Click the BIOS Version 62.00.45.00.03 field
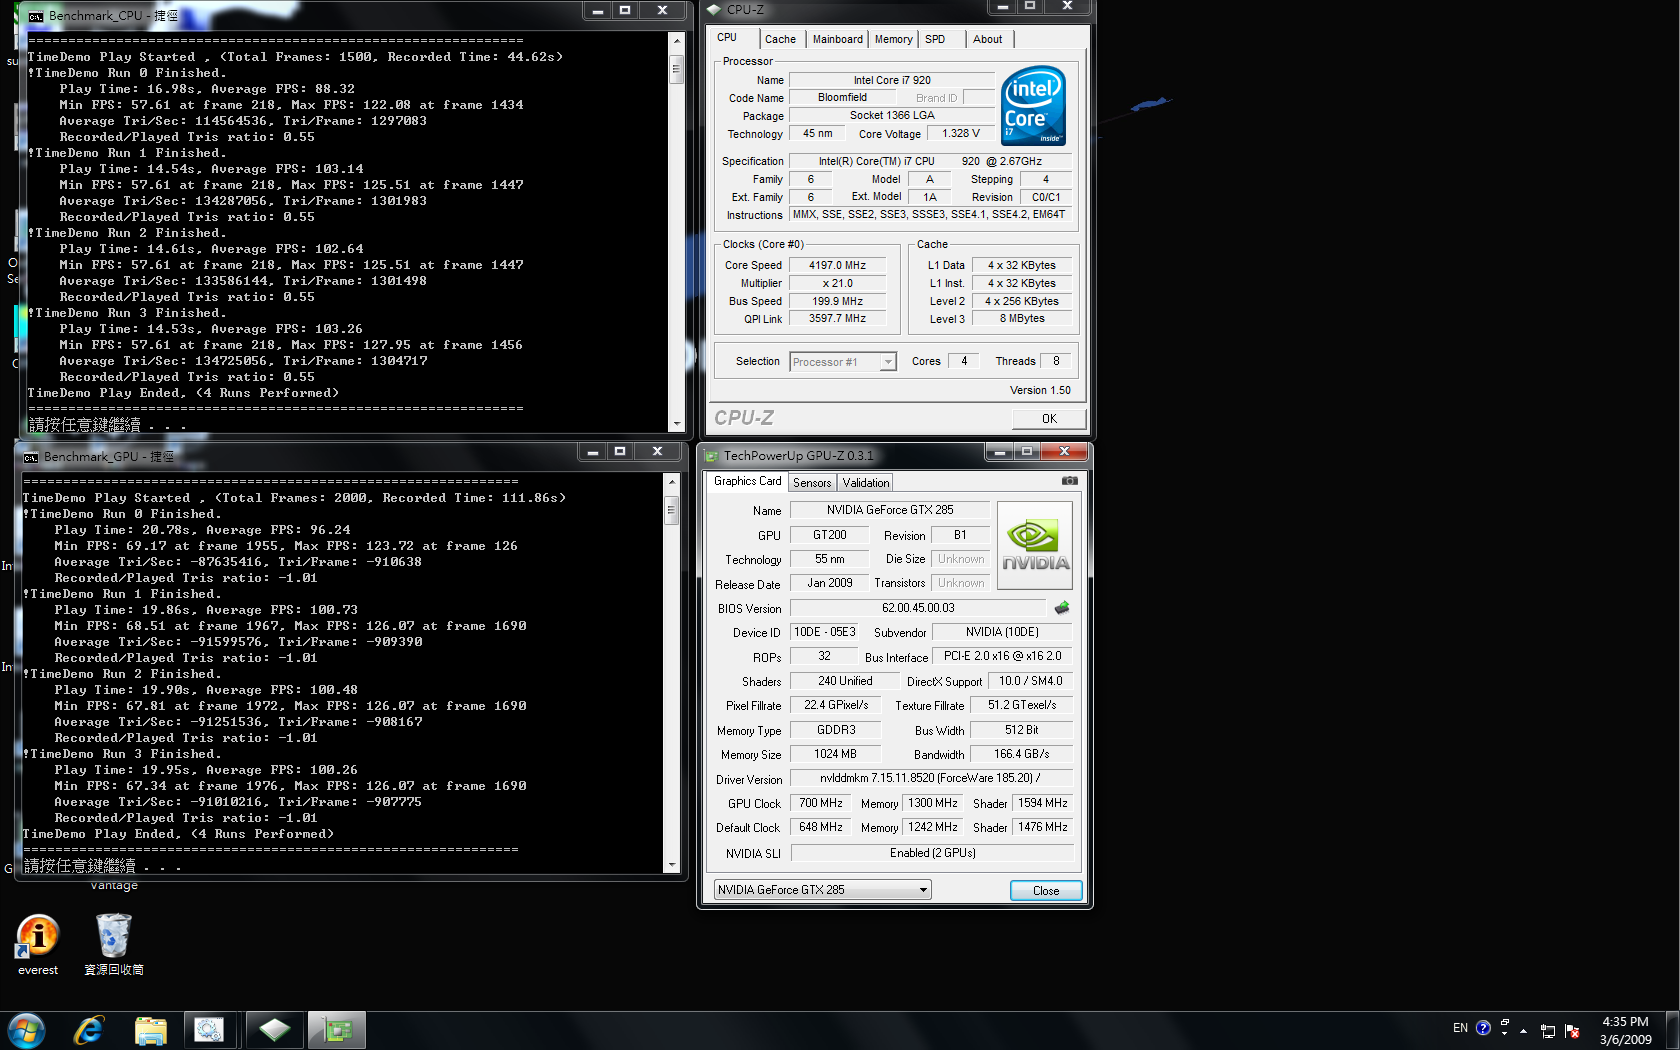Viewport: 1680px width, 1050px height. pos(918,608)
